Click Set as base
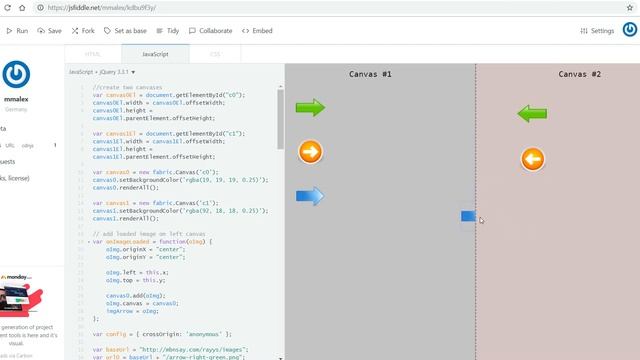Screen dimensions: 640x360 (x=125, y=31)
